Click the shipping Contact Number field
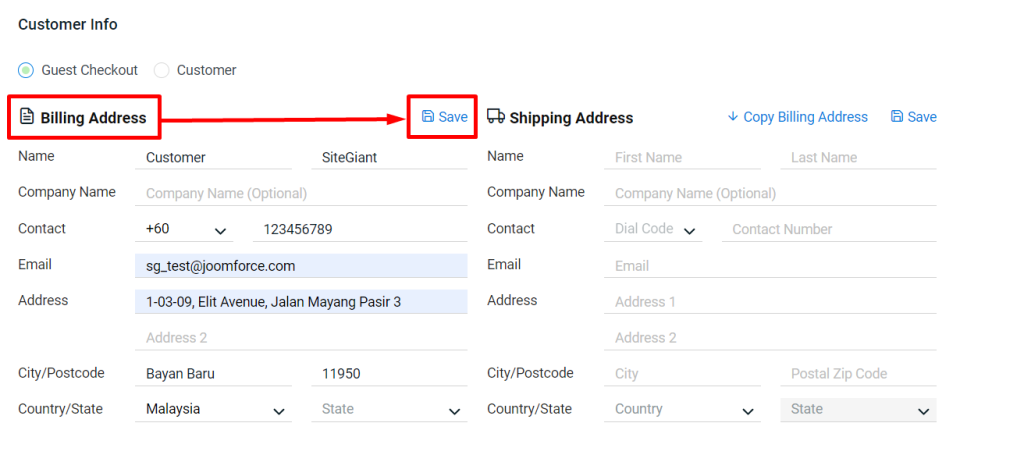The image size is (1024, 462). point(828,229)
